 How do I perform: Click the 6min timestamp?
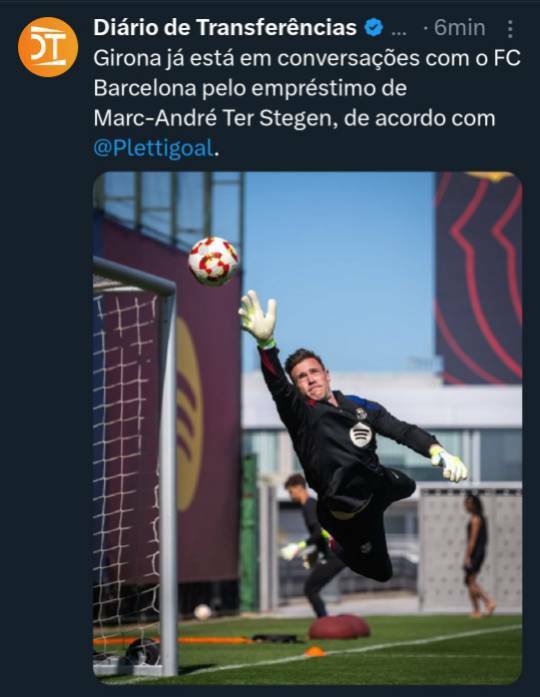pos(460,28)
